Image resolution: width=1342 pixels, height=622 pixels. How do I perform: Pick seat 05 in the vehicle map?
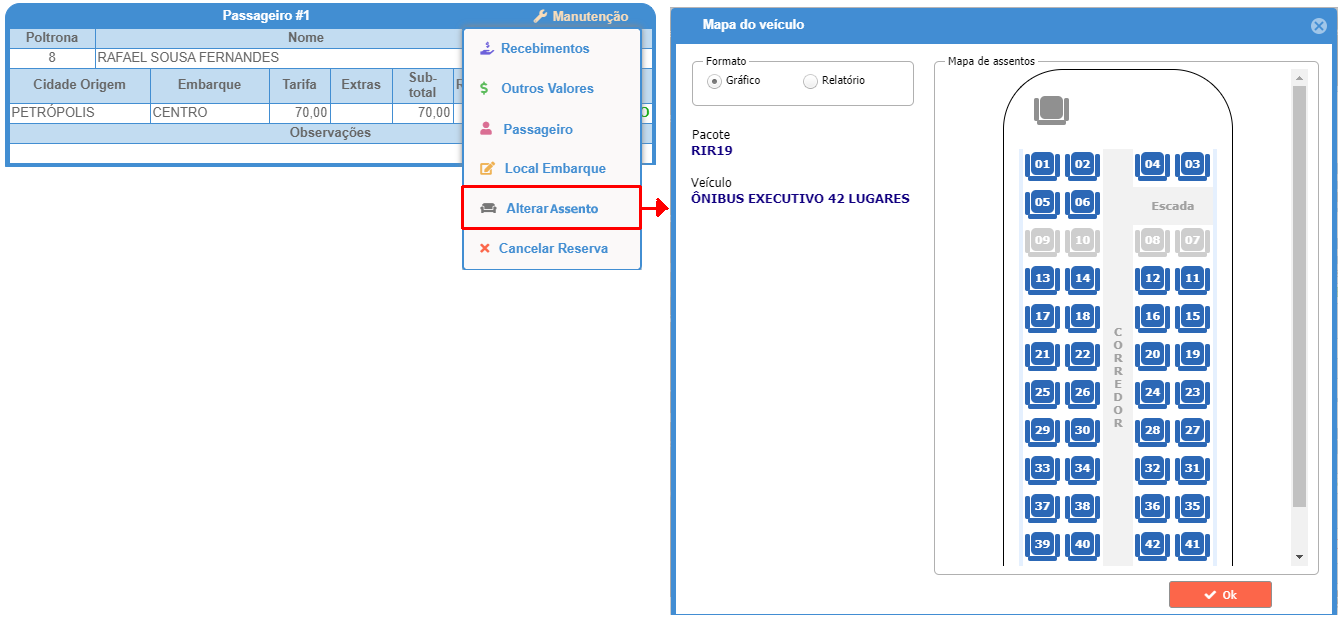[x=1042, y=203]
